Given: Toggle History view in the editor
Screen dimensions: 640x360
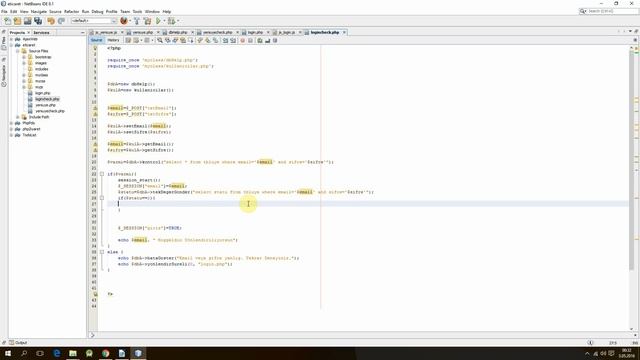Looking at the screenshot, I should tap(113, 40).
